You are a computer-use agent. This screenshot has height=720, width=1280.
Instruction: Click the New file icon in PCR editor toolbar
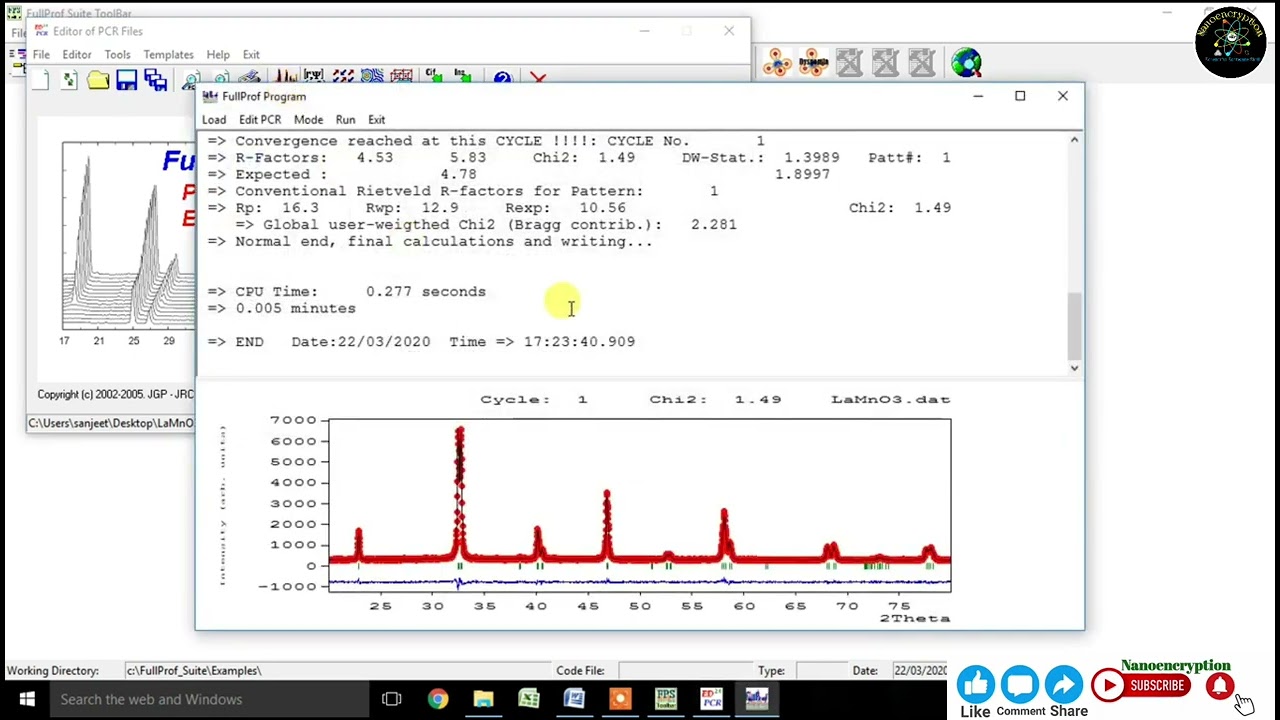click(40, 80)
